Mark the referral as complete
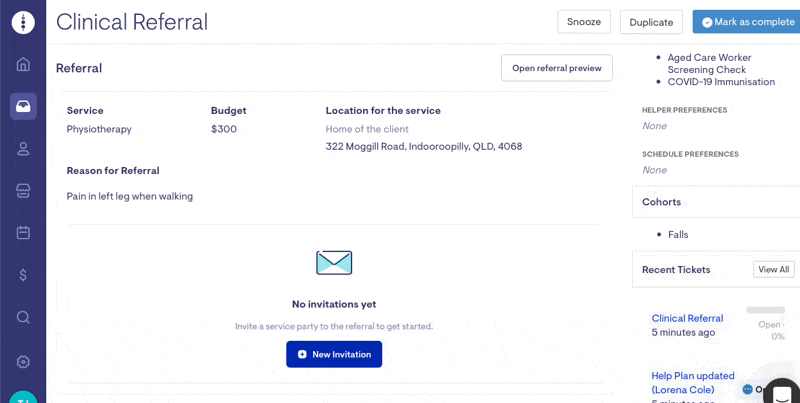This screenshot has width=800, height=403. [x=746, y=22]
